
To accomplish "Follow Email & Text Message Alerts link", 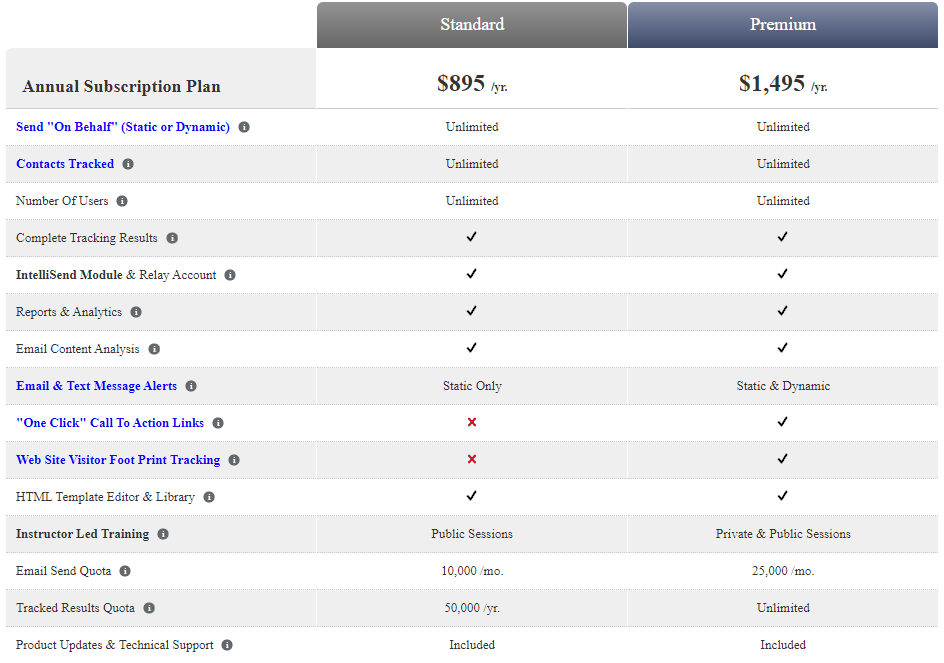I will coord(96,386).
